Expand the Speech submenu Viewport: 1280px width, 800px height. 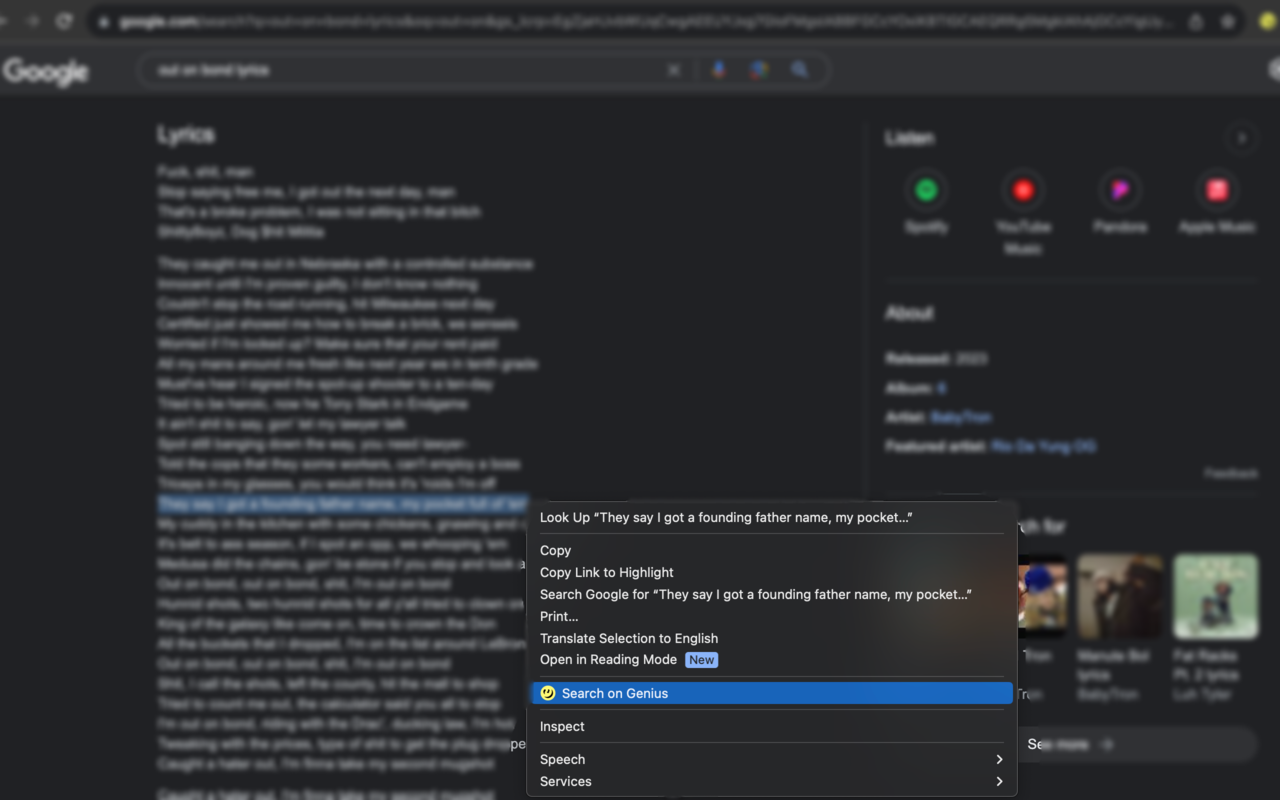tap(772, 759)
